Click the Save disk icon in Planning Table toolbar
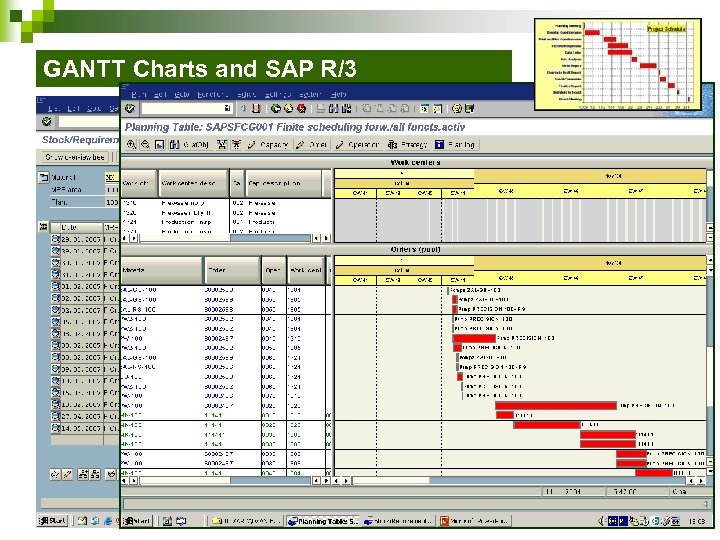This screenshot has width=720, height=540. tap(256, 109)
